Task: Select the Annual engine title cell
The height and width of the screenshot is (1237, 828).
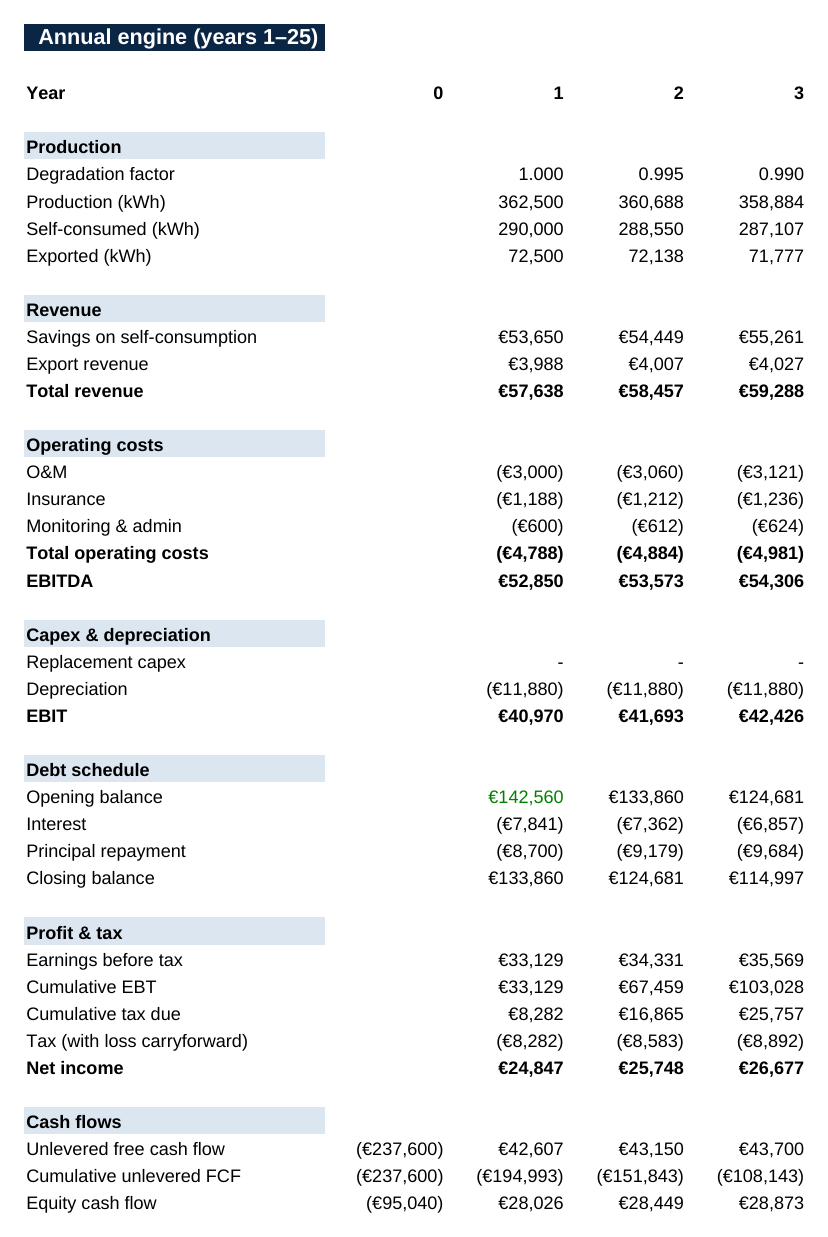Action: (174, 38)
